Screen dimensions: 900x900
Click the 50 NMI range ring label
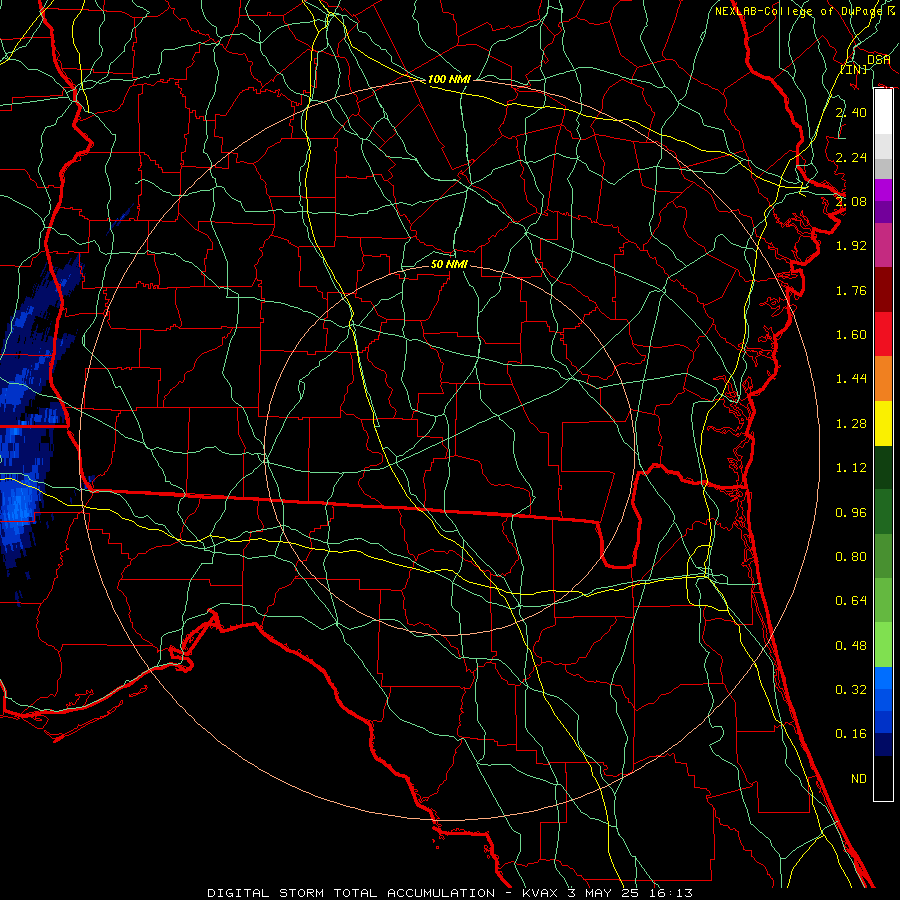[x=449, y=264]
